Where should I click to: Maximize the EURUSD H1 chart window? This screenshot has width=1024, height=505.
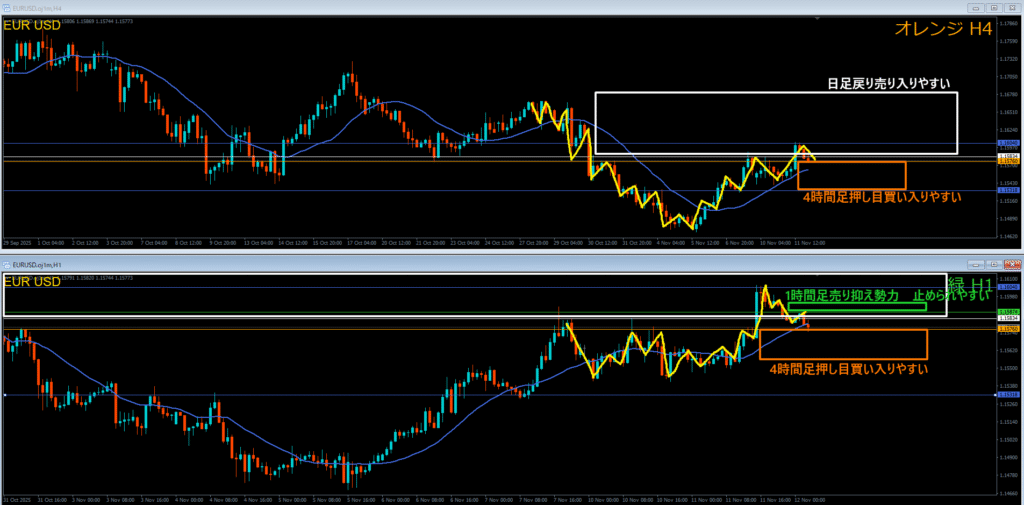coord(994,265)
